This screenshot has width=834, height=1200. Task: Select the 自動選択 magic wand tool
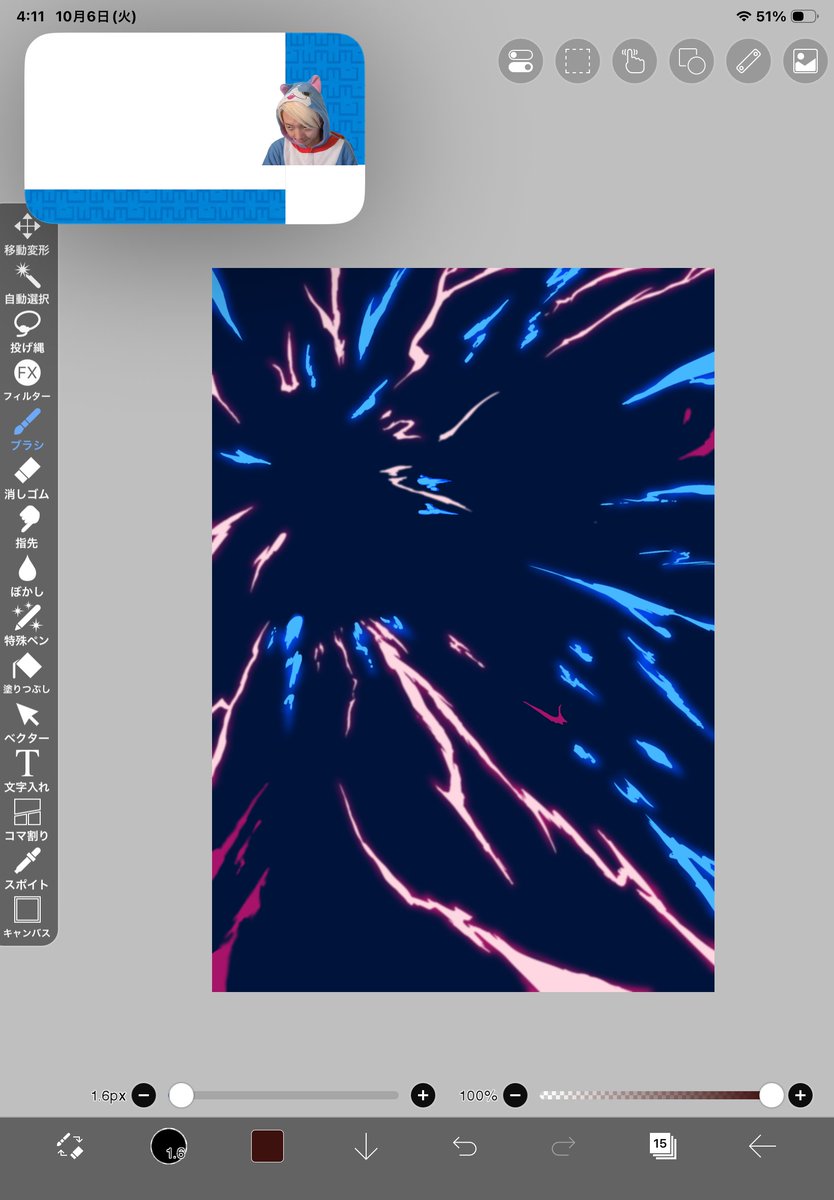tap(27, 283)
